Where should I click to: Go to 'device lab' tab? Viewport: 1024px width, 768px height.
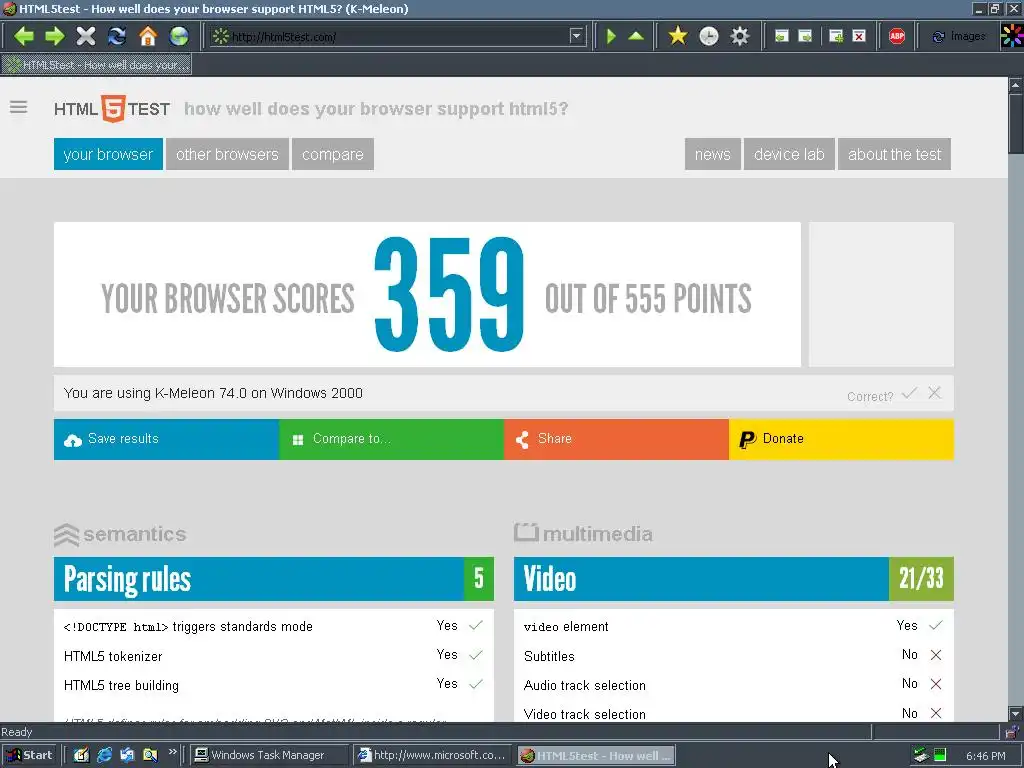pyautogui.click(x=789, y=154)
